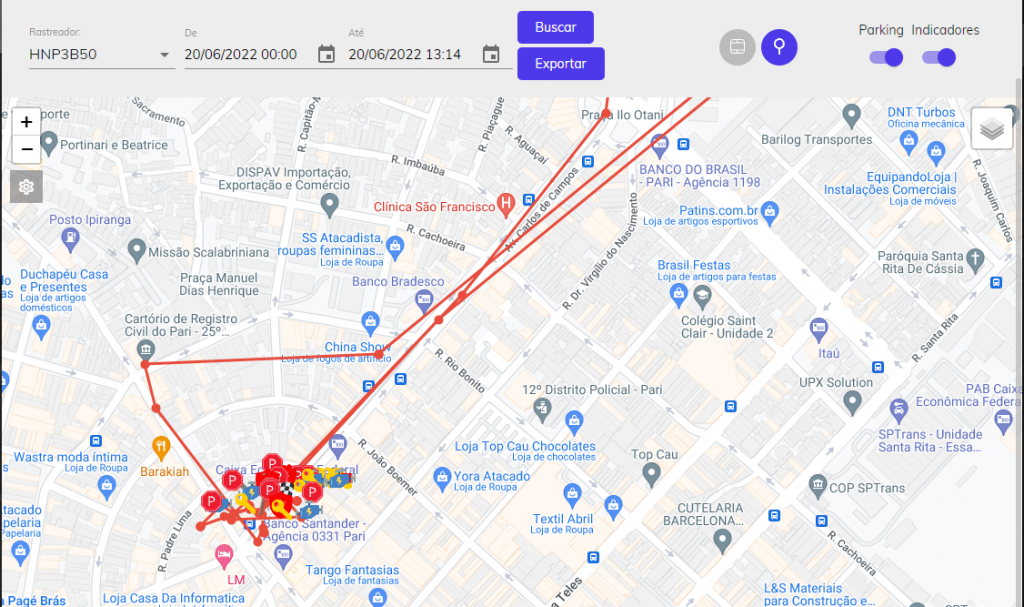Click the Brasil Festas shop pin
The height and width of the screenshot is (607, 1024).
[x=679, y=295]
